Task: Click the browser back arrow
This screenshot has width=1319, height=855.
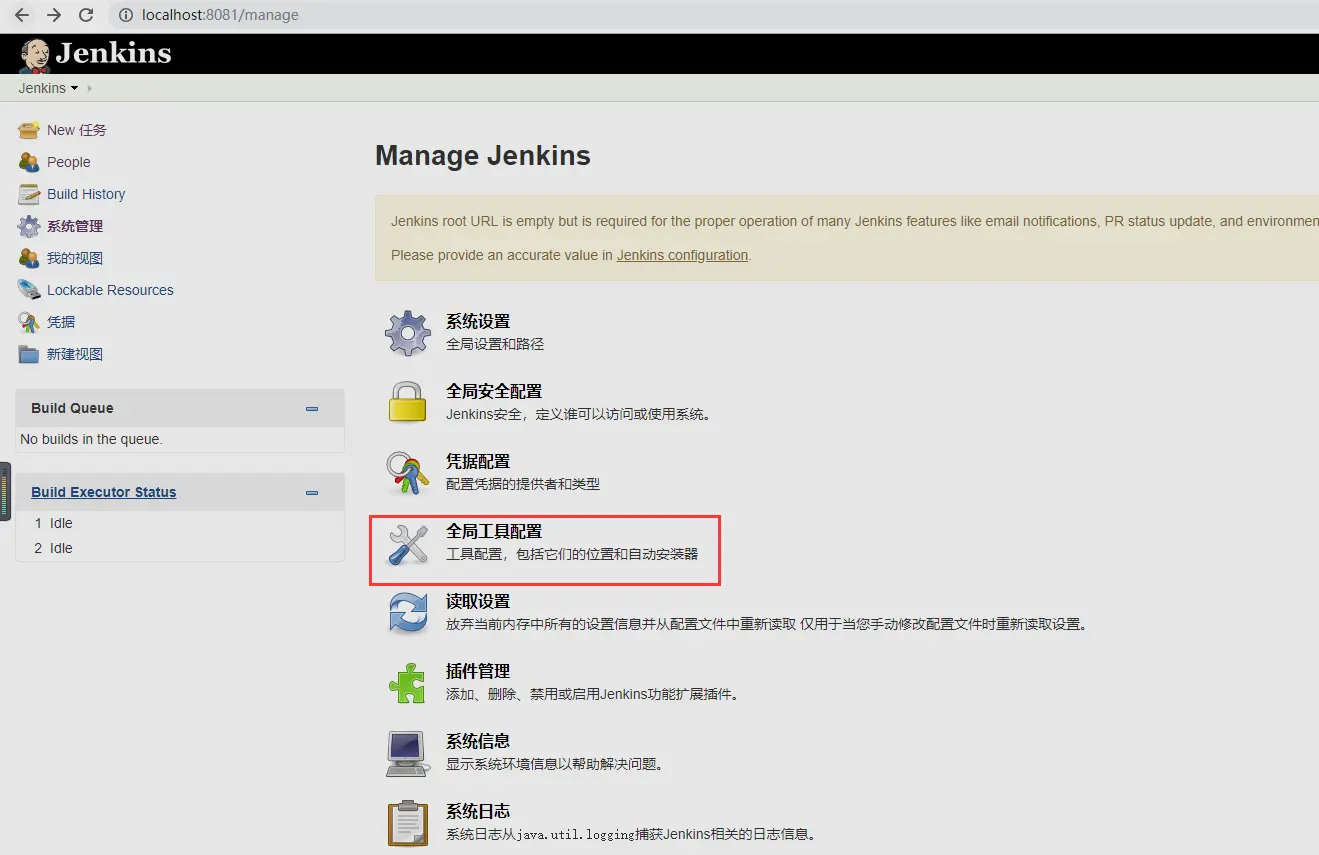Action: coord(21,15)
